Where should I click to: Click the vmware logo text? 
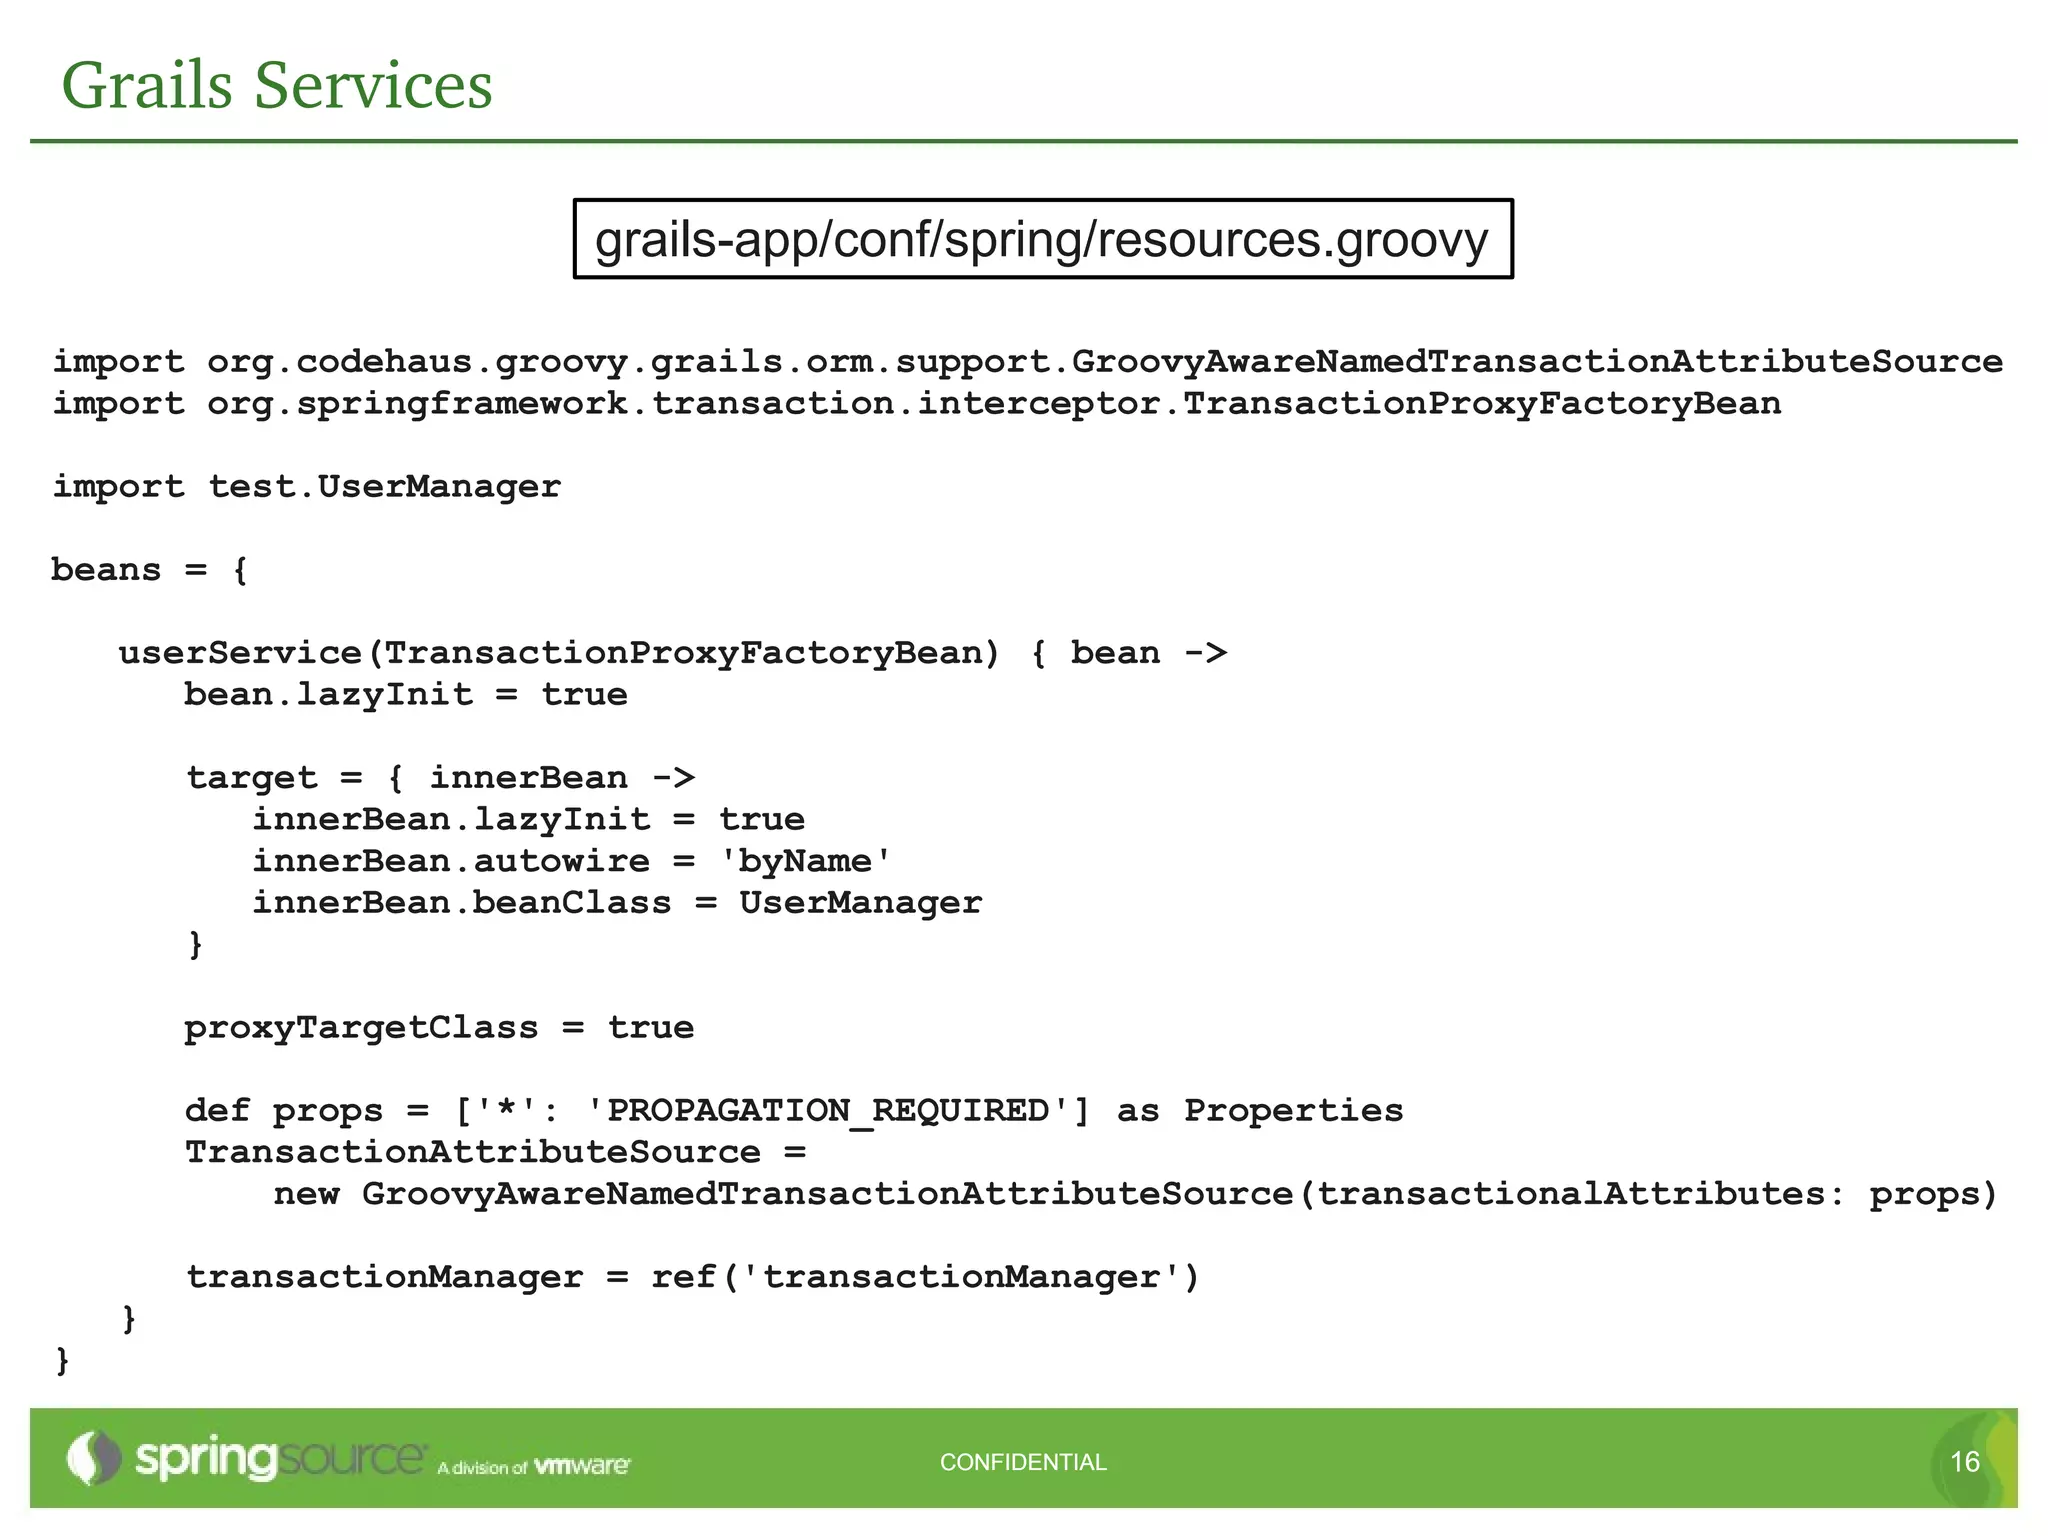tap(582, 1466)
